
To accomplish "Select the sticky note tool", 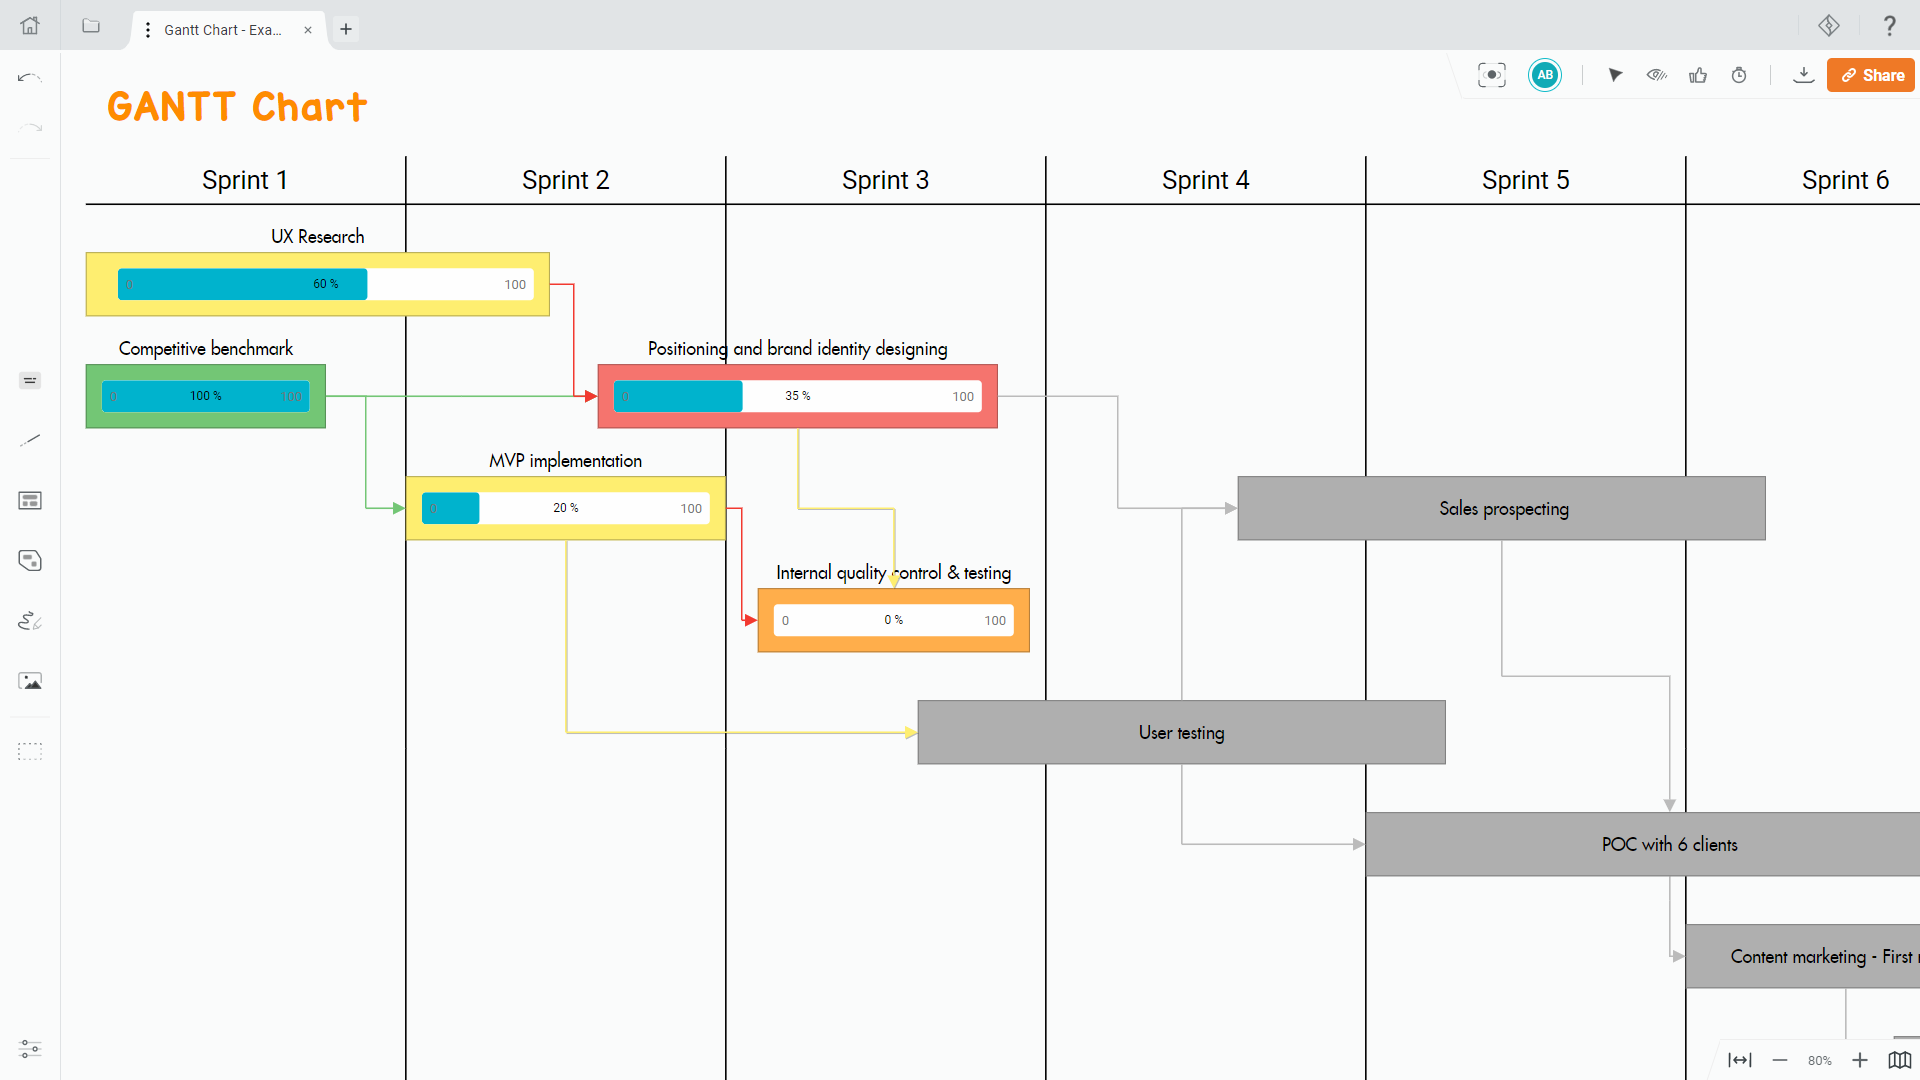I will point(30,560).
